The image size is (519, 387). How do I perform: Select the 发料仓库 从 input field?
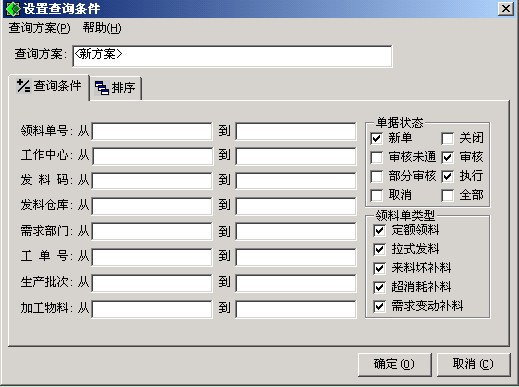152,206
